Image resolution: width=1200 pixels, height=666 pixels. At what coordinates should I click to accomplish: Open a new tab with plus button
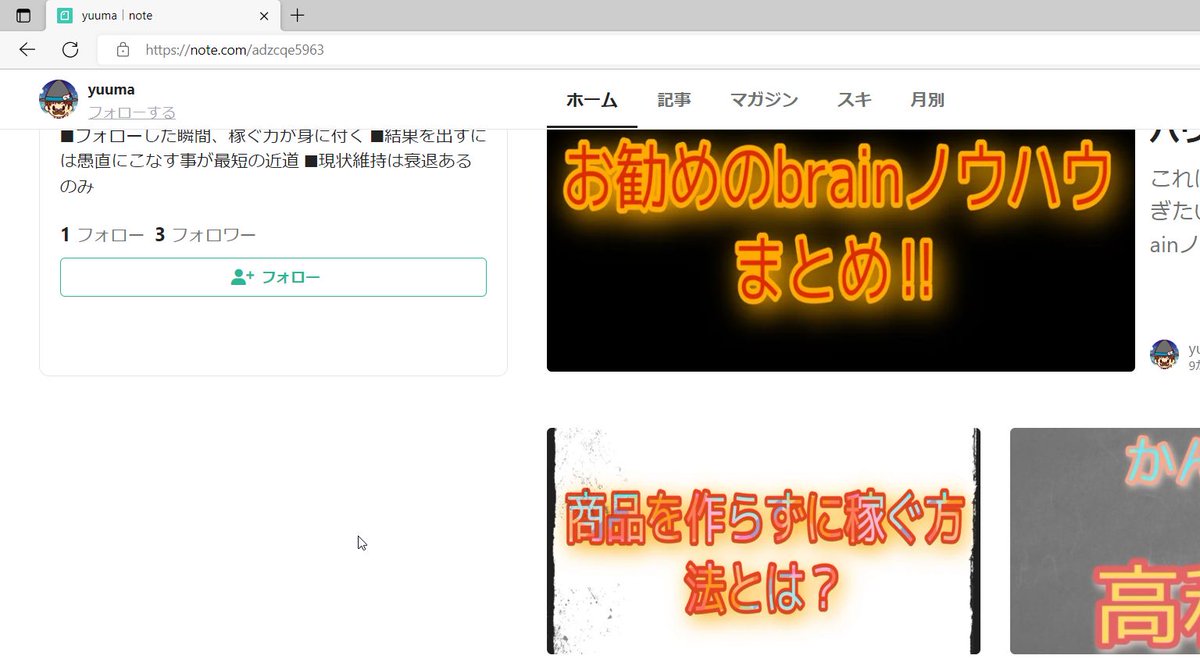(297, 15)
